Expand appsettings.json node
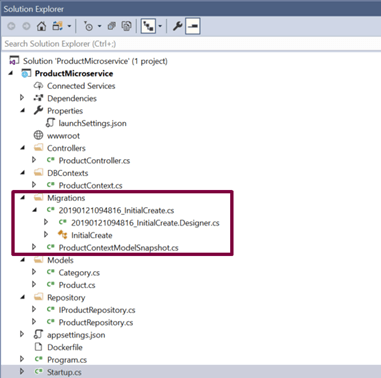Screen dimensions: 381x378 coord(22,334)
